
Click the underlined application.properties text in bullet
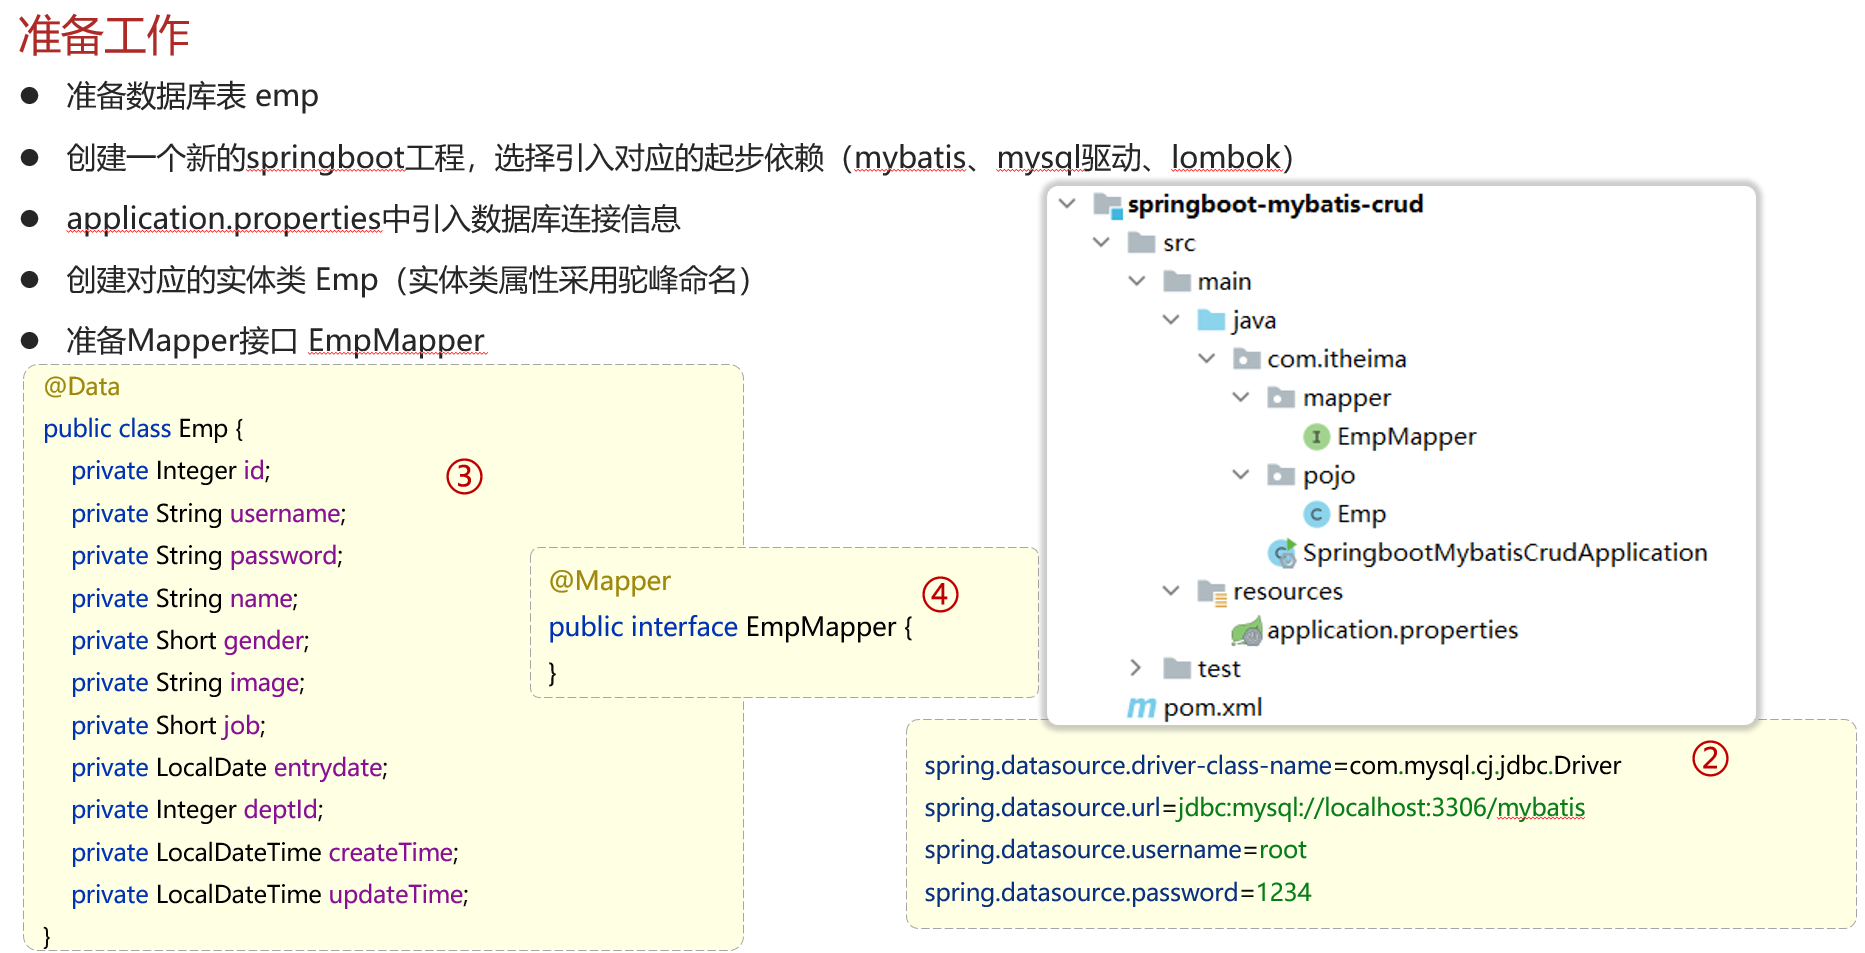[x=224, y=218]
